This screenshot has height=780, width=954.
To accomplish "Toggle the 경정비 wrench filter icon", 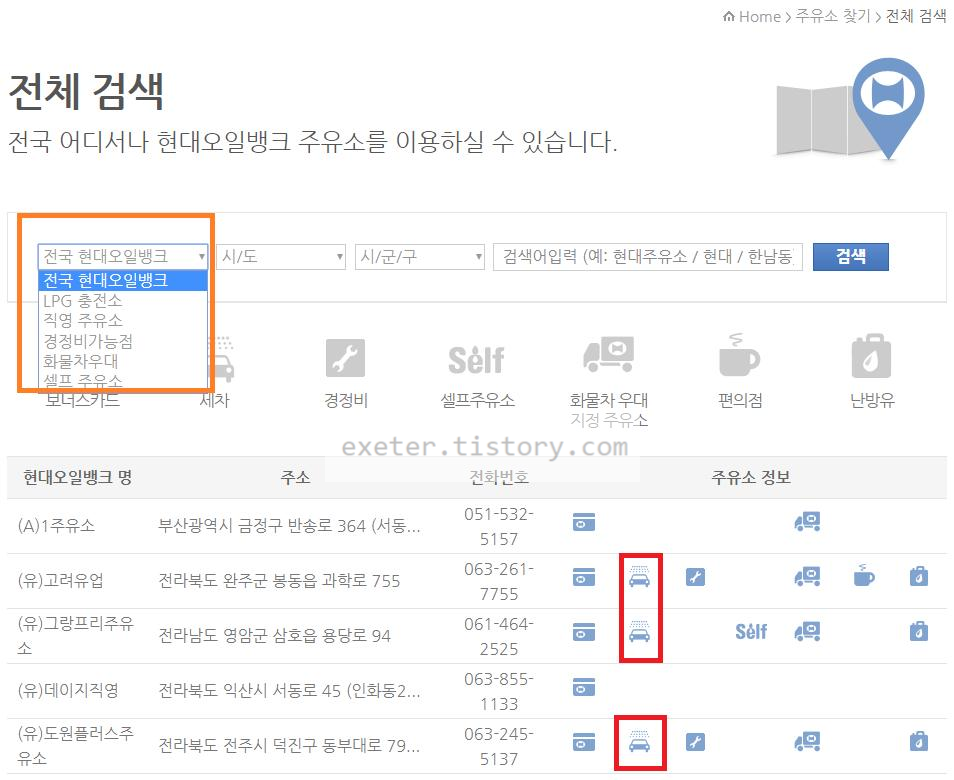I will coord(346,358).
